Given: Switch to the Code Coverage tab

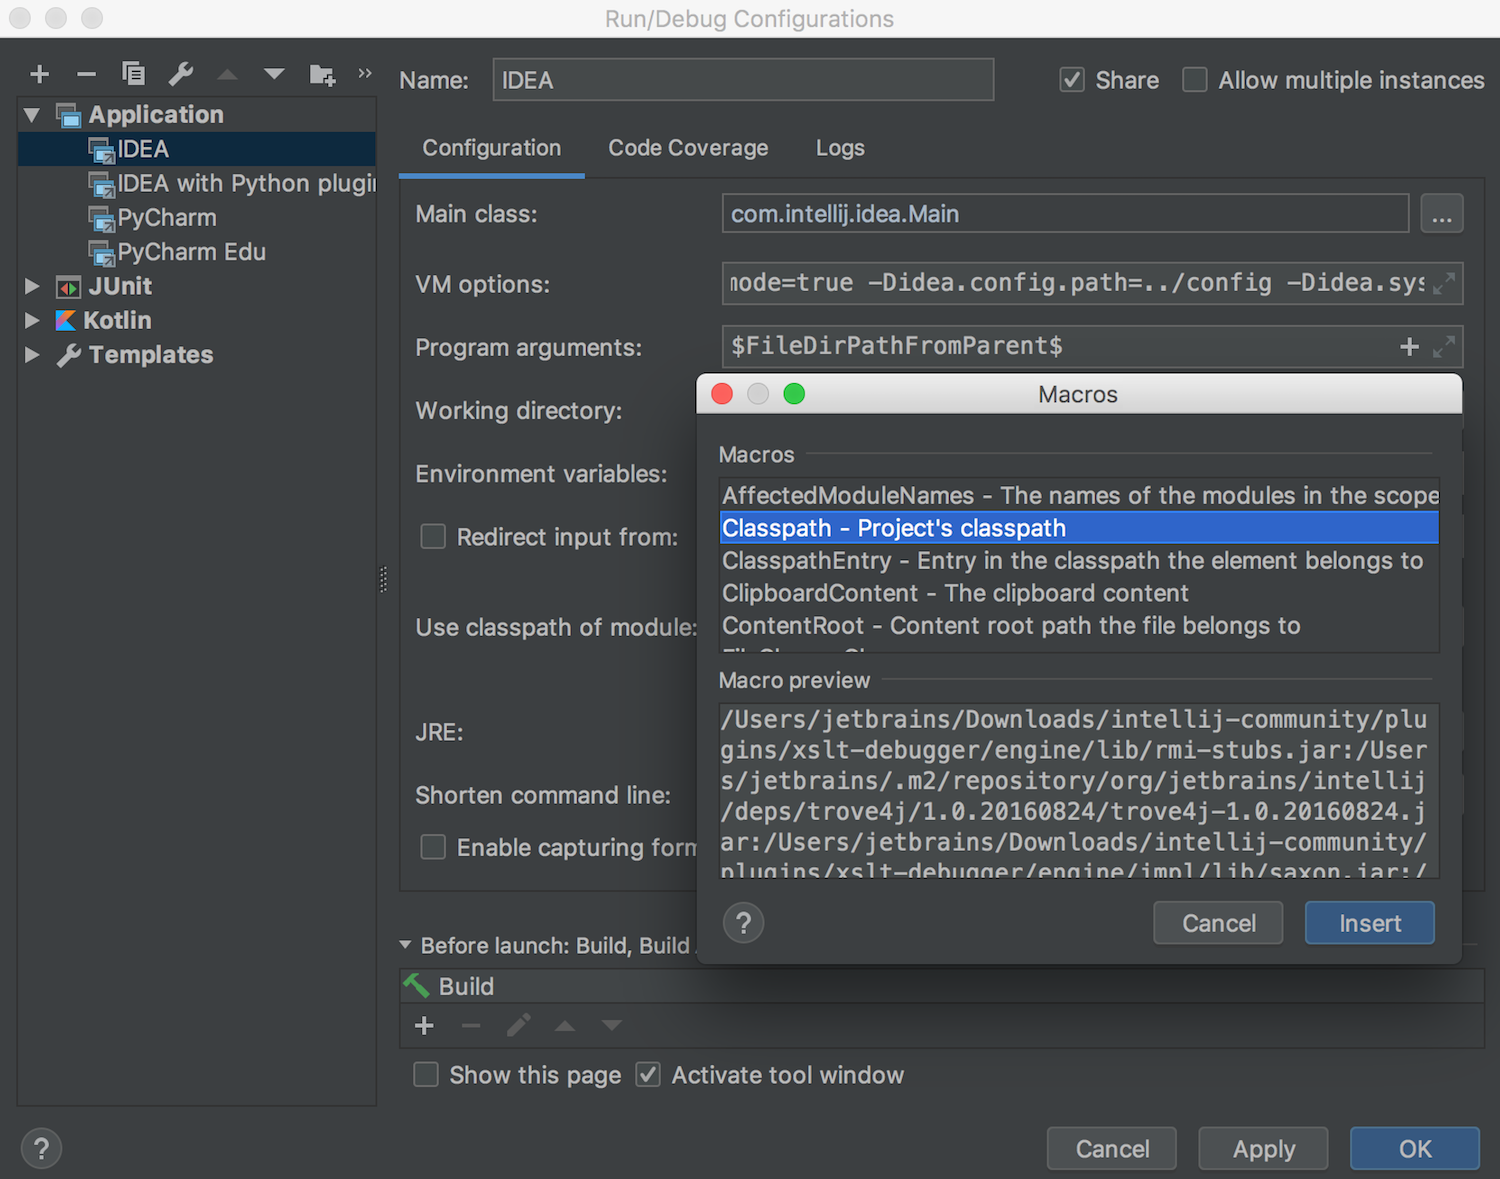Looking at the screenshot, I should tap(688, 147).
